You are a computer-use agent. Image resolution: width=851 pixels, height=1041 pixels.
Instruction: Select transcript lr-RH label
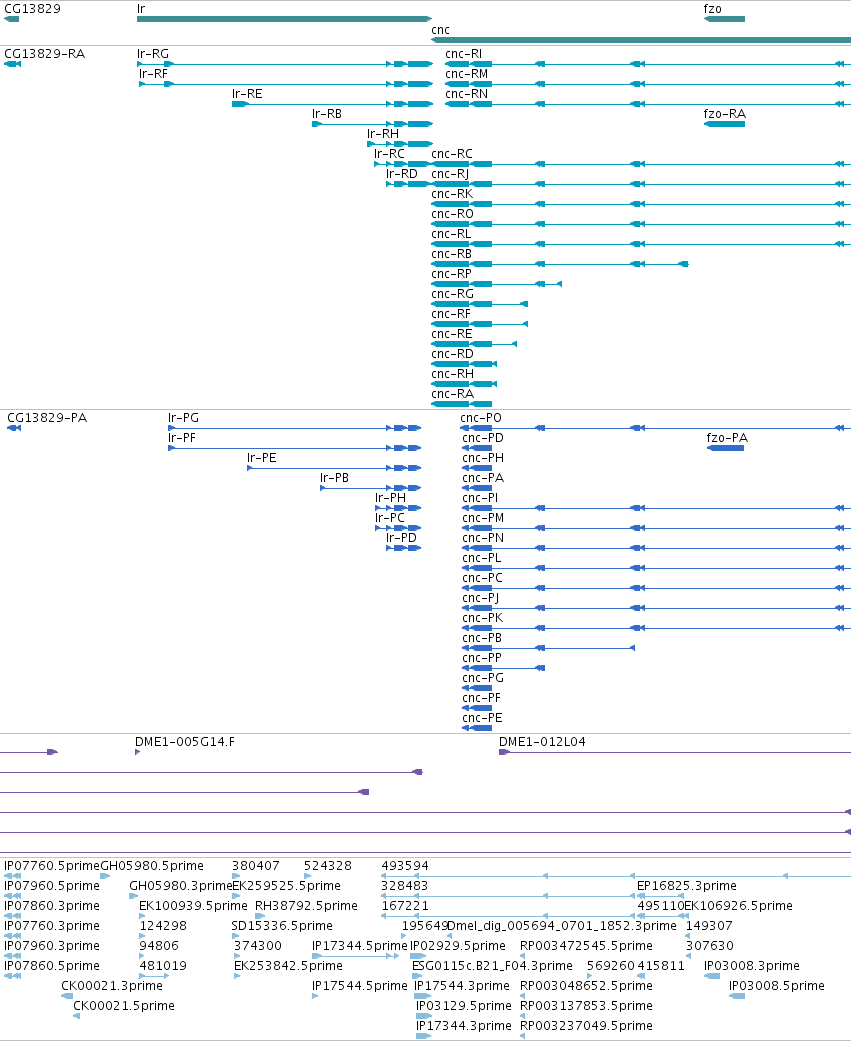[383, 133]
